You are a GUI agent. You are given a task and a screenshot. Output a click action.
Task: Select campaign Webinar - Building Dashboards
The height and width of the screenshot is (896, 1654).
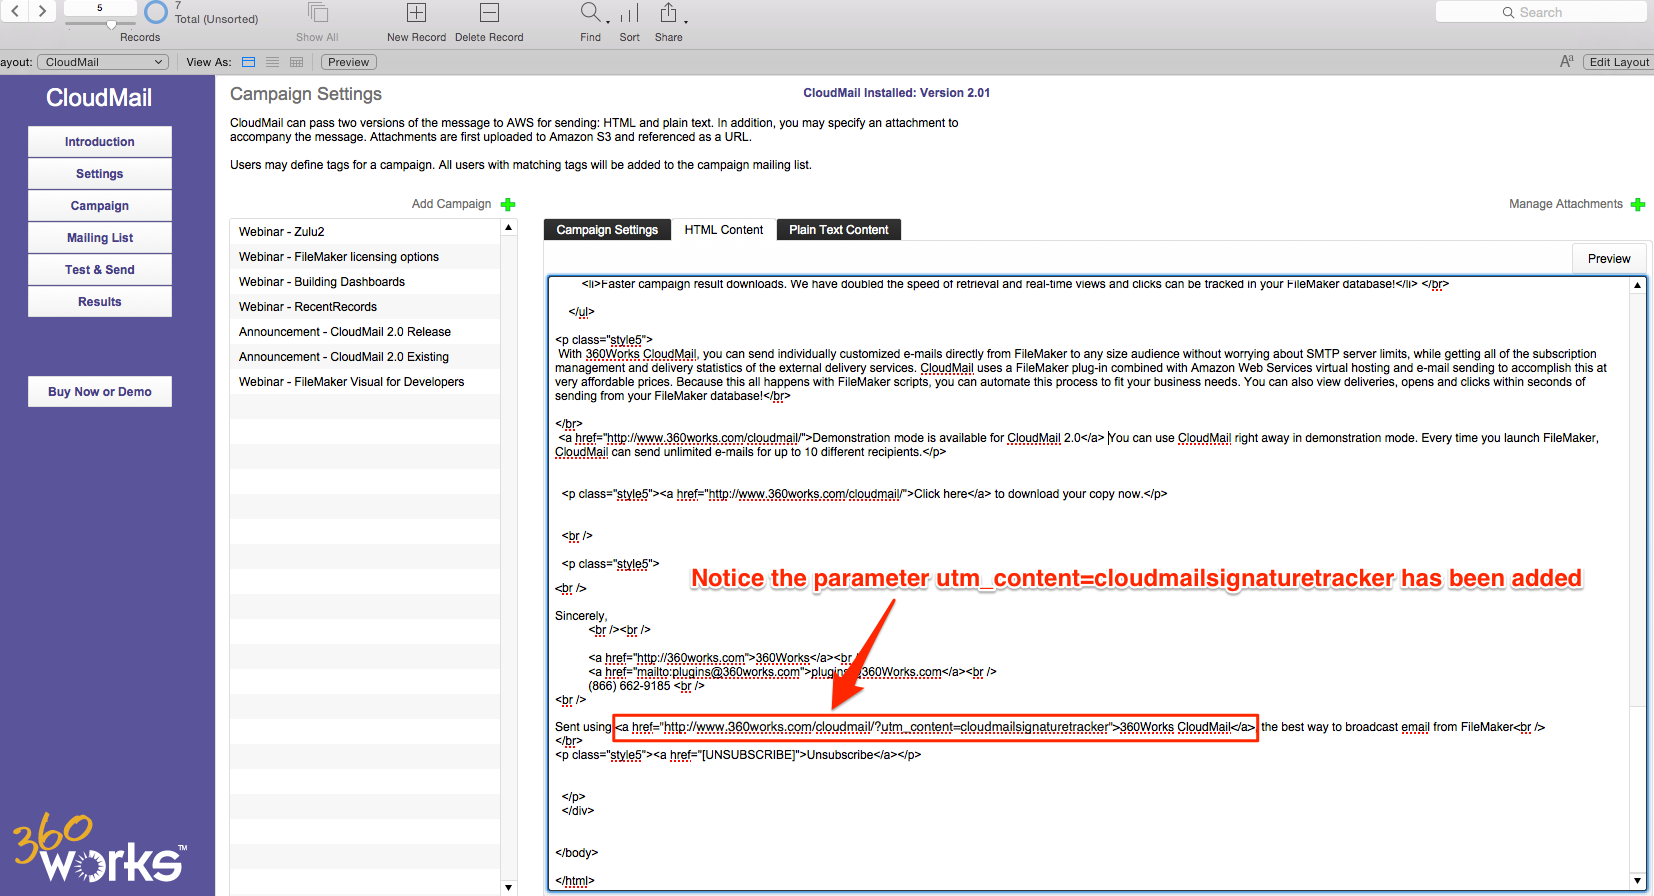[365, 282]
